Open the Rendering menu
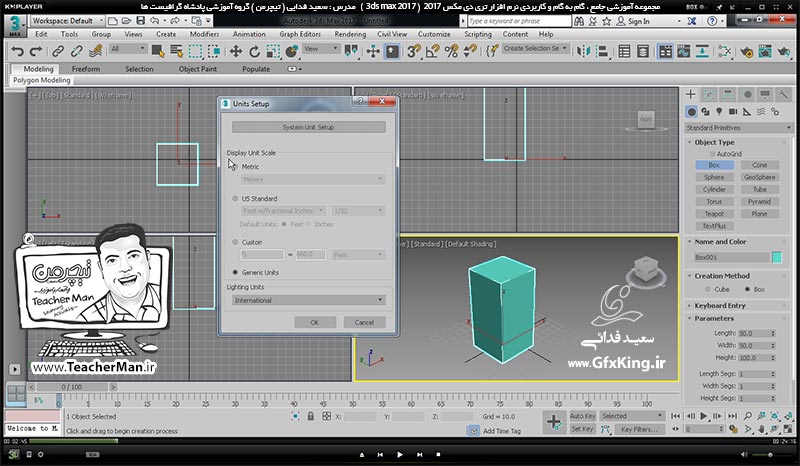The width and height of the screenshot is (800, 466). point(350,34)
